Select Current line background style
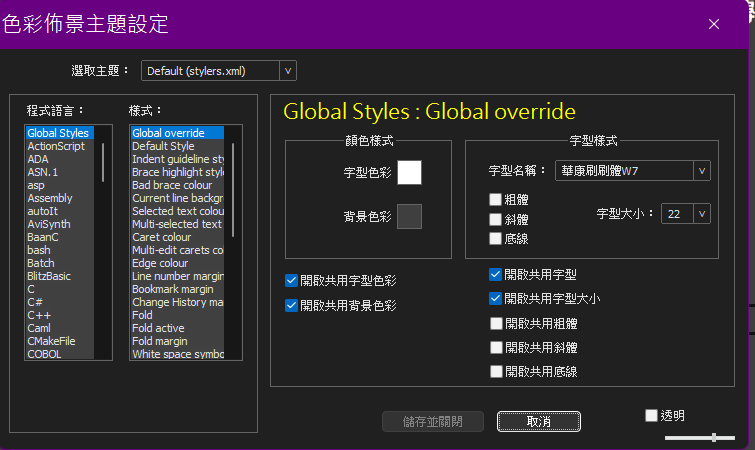The width and height of the screenshot is (755, 450). [x=177, y=198]
